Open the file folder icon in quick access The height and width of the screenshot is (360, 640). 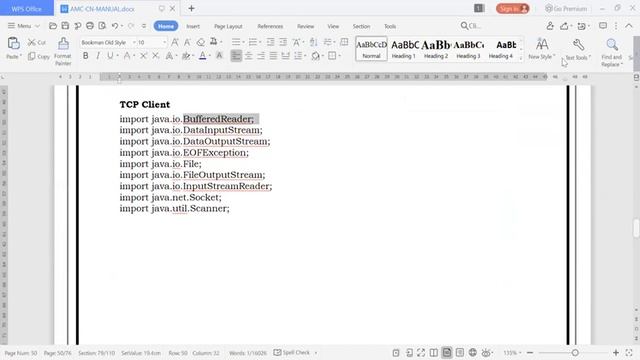tap(53, 26)
